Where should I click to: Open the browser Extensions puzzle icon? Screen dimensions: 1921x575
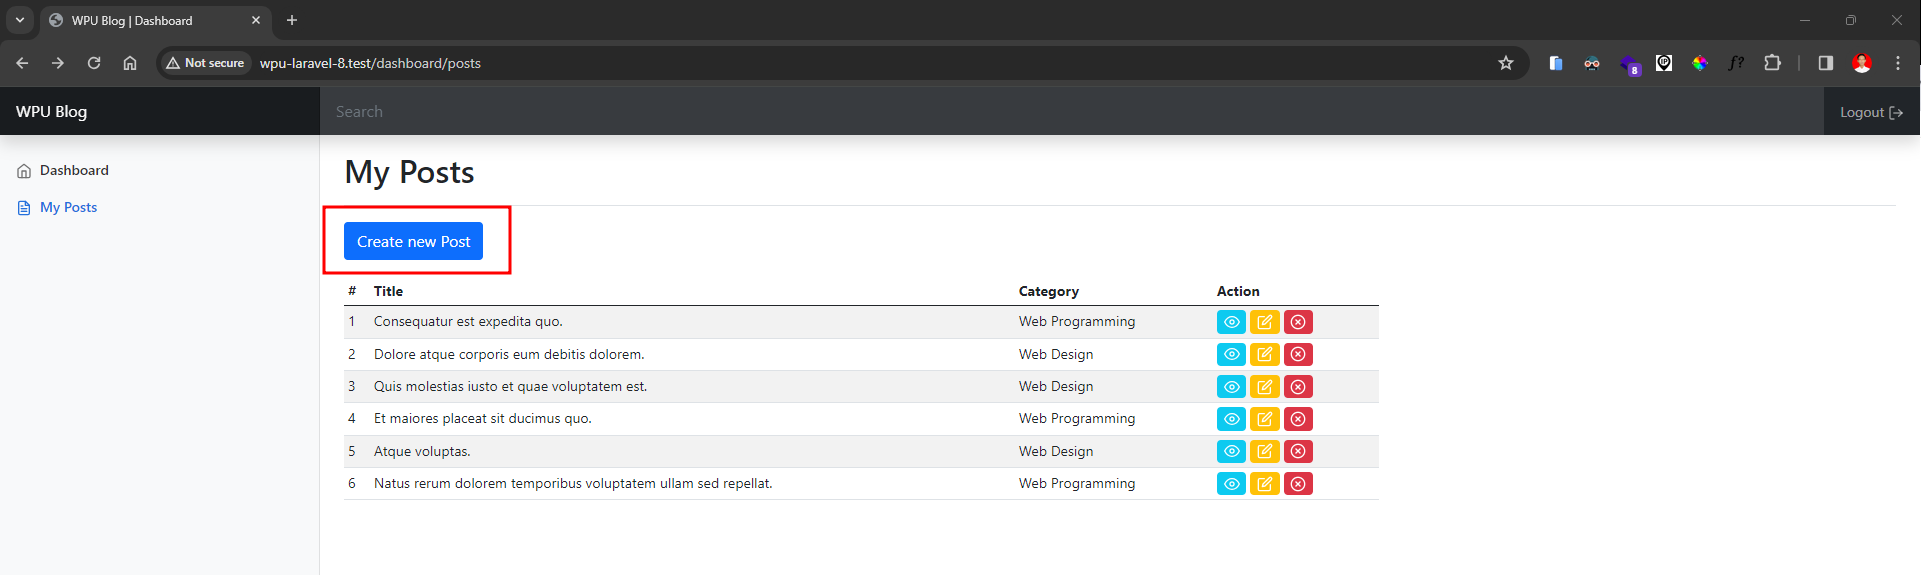pos(1772,63)
